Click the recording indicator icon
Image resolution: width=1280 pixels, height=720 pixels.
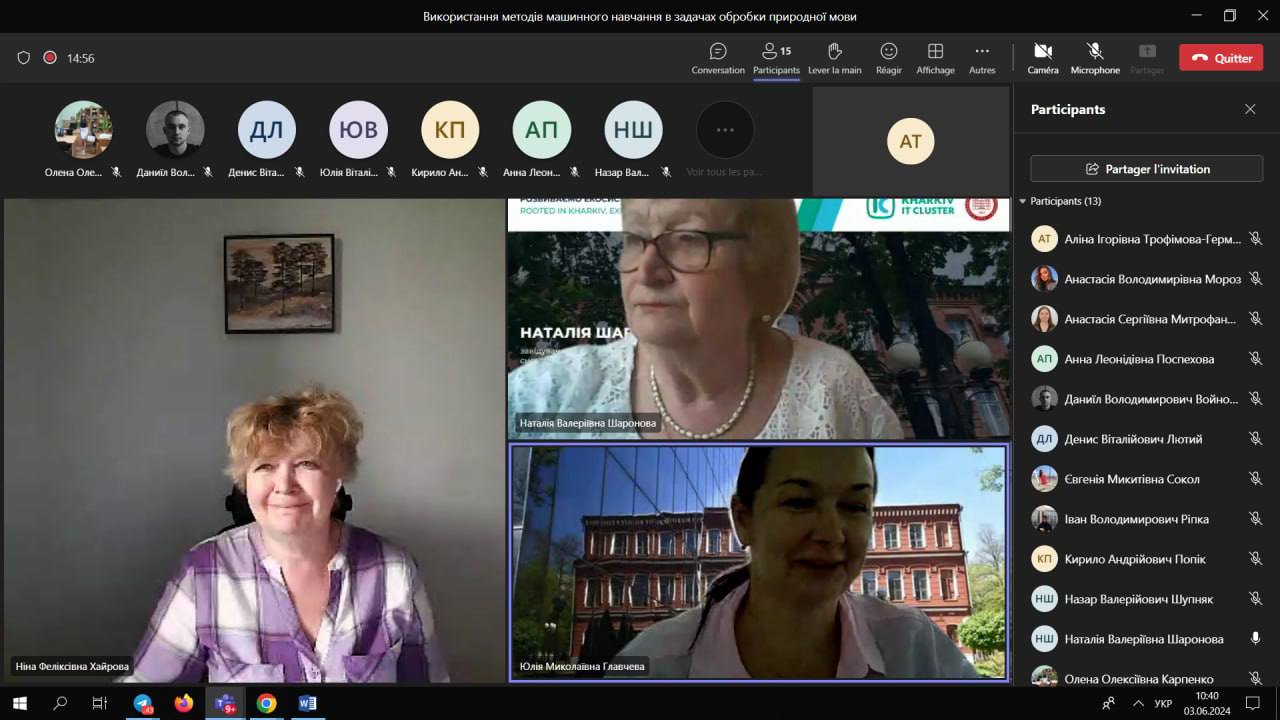pos(50,58)
